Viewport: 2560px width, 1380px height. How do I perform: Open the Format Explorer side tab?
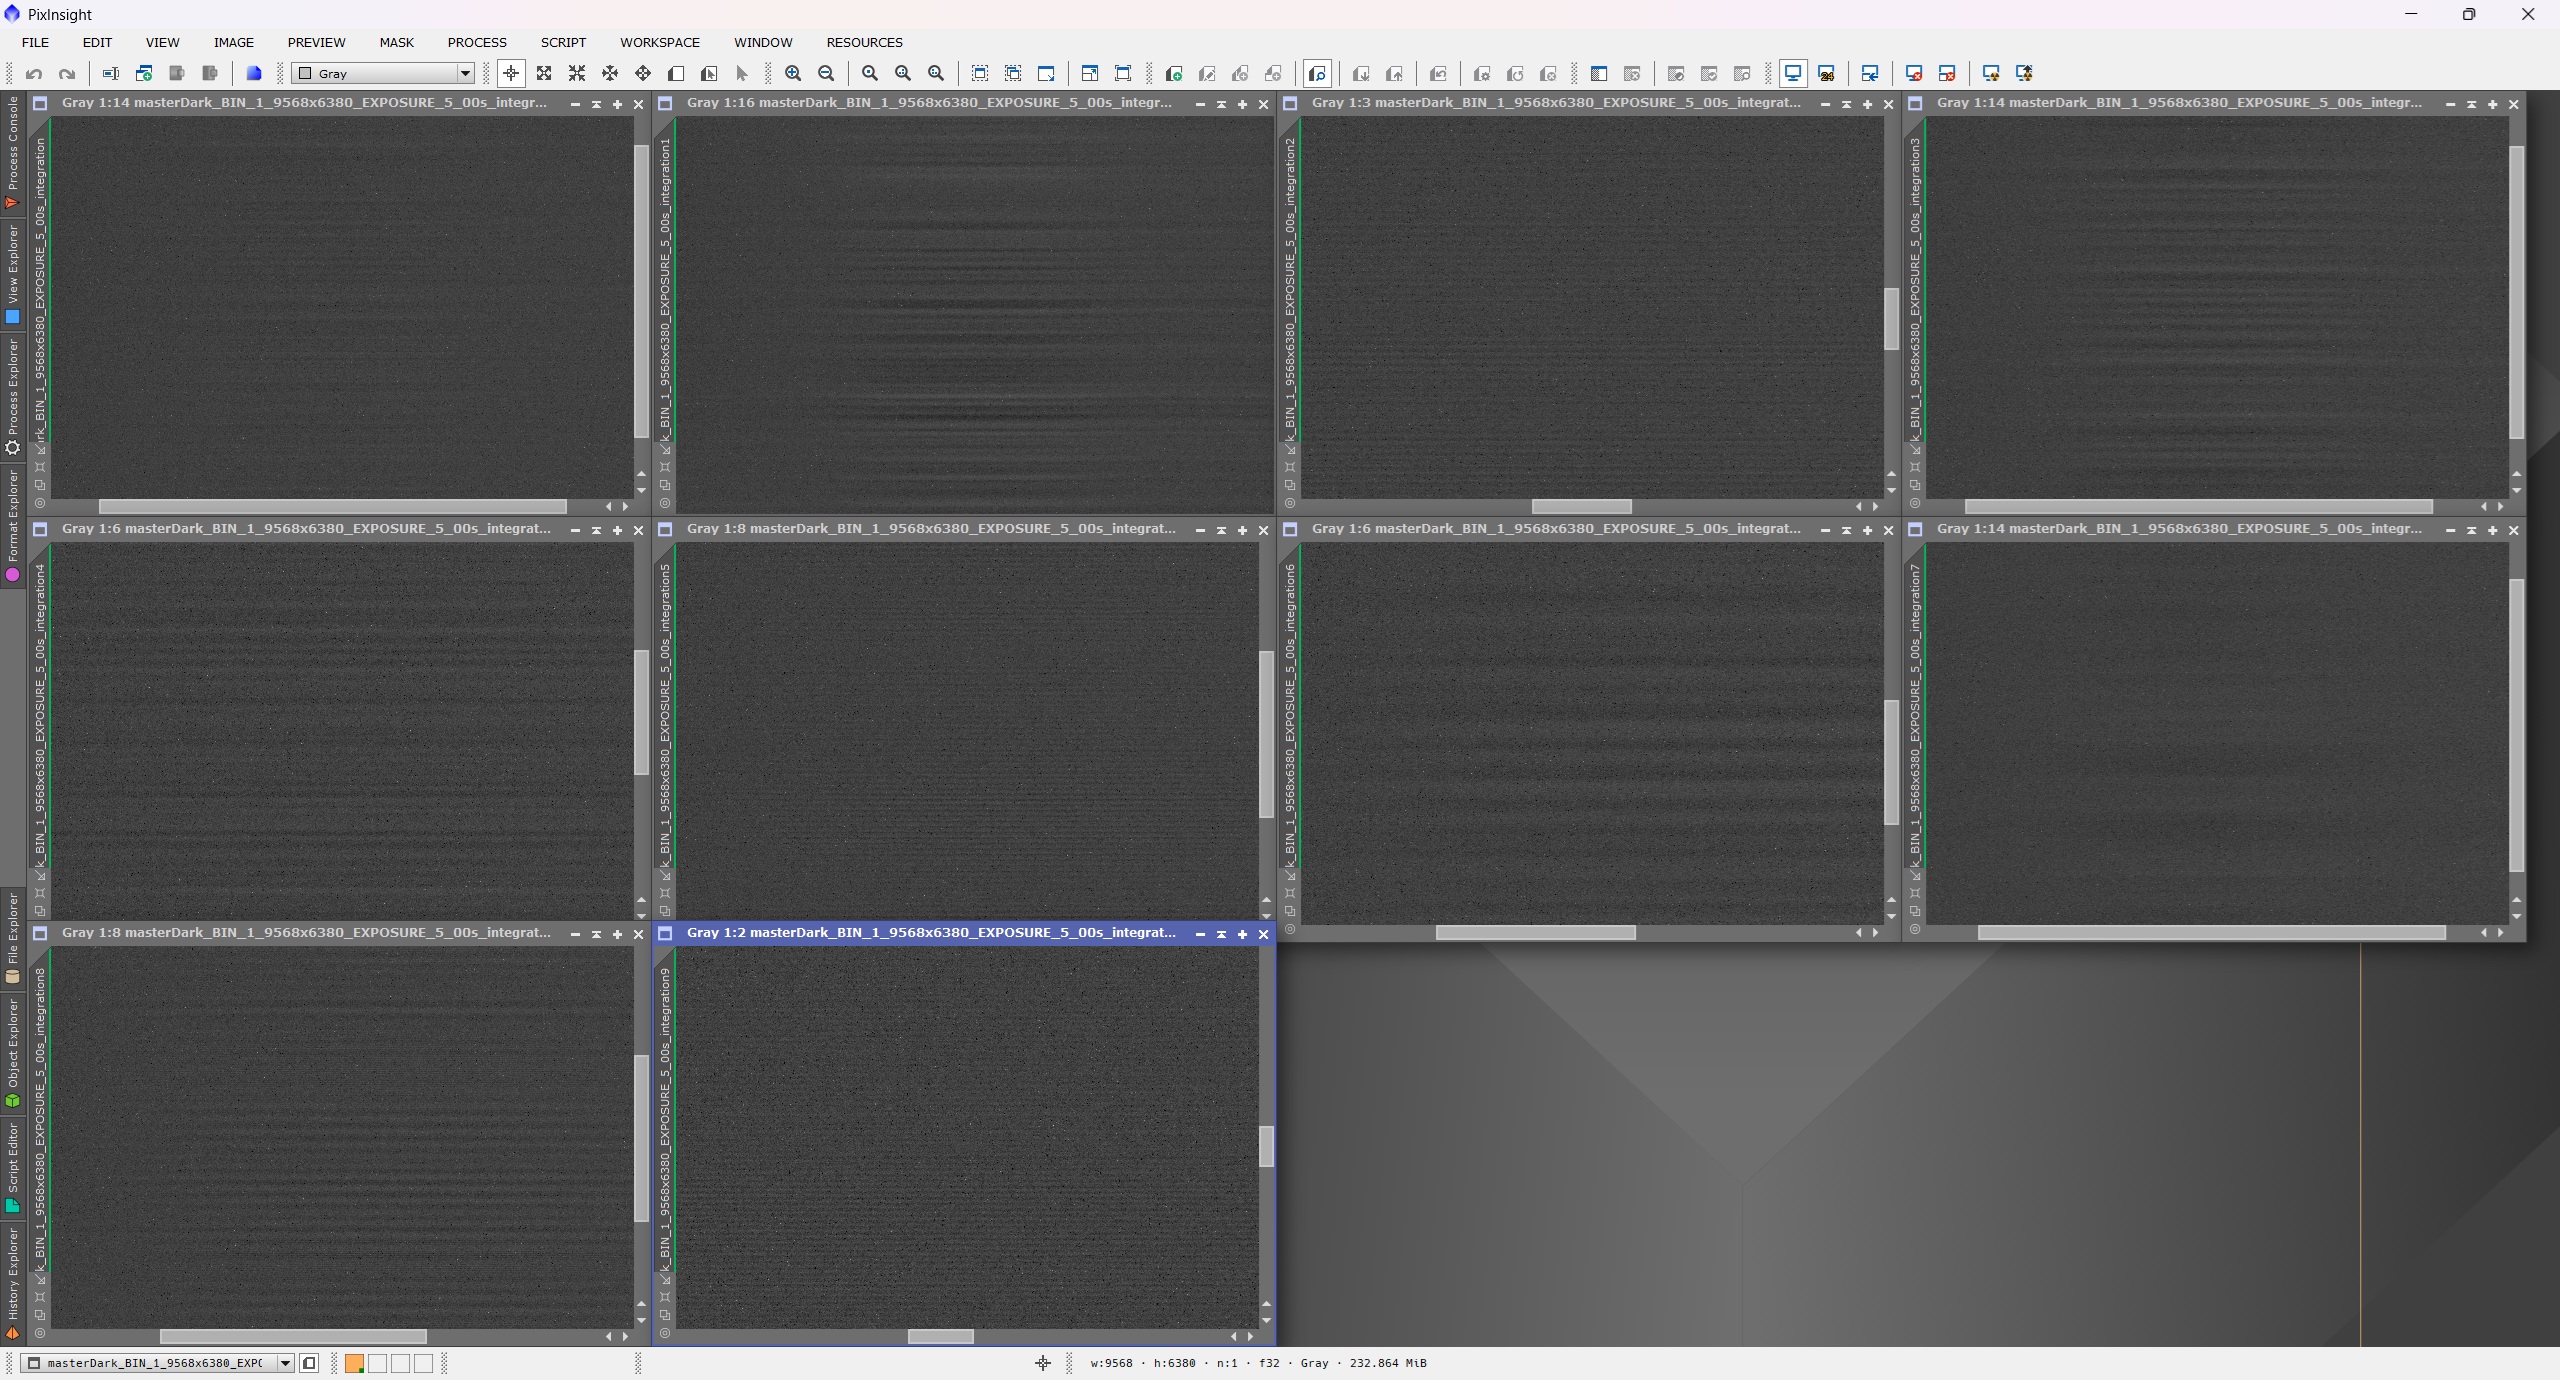coord(13,526)
